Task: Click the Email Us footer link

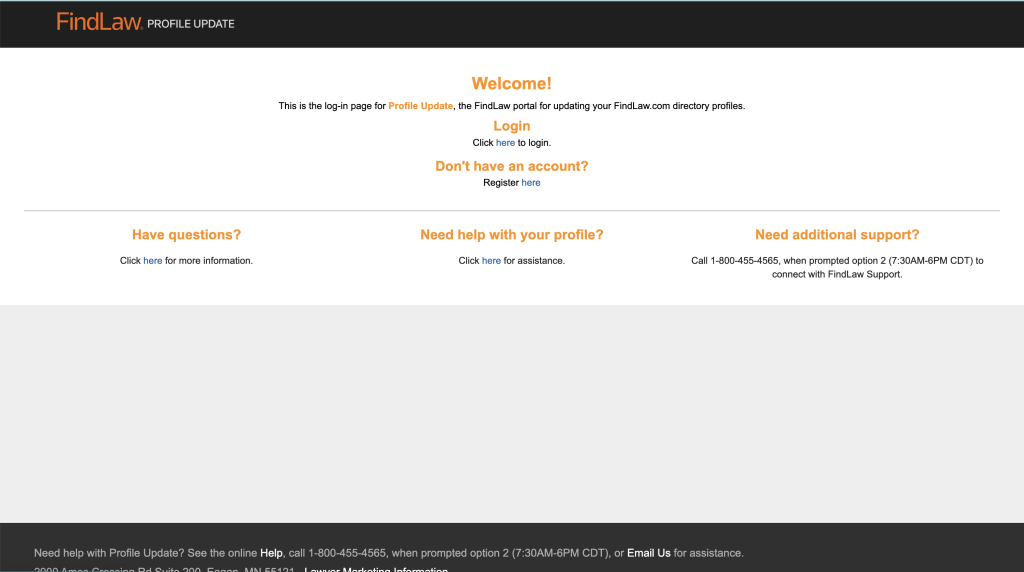Action: coord(648,553)
